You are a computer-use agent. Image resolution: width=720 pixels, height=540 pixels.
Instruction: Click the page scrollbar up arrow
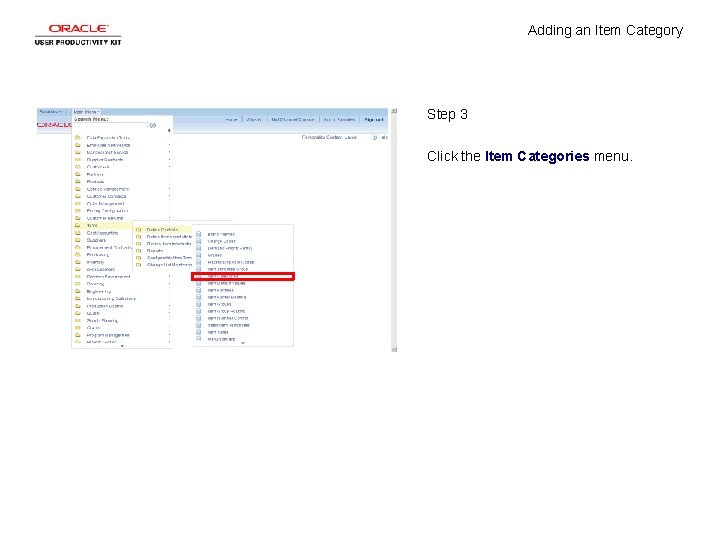click(x=394, y=111)
